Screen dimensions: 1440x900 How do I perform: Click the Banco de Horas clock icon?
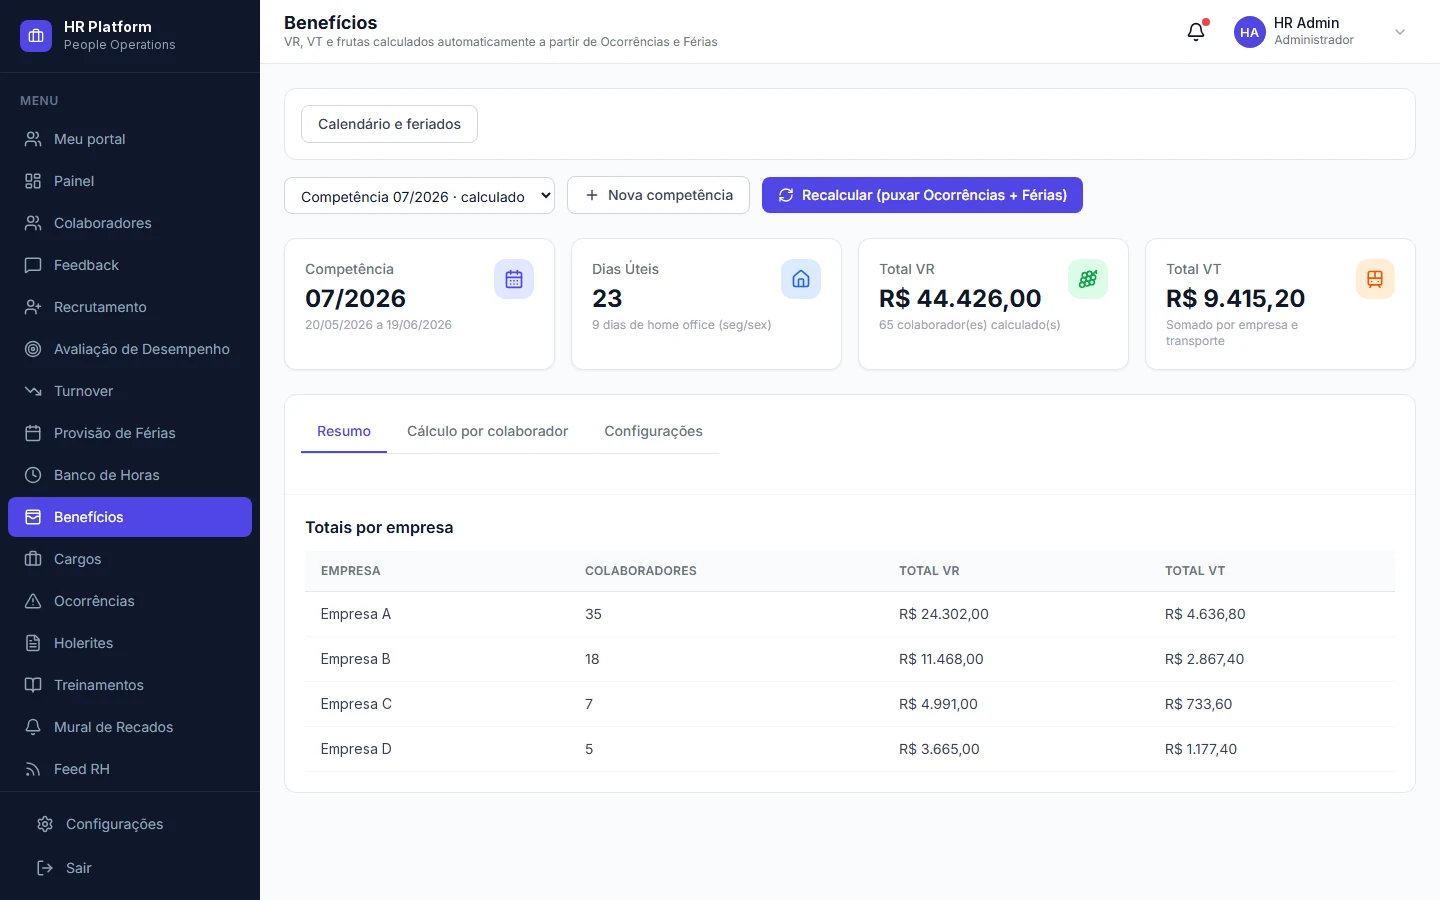33,475
